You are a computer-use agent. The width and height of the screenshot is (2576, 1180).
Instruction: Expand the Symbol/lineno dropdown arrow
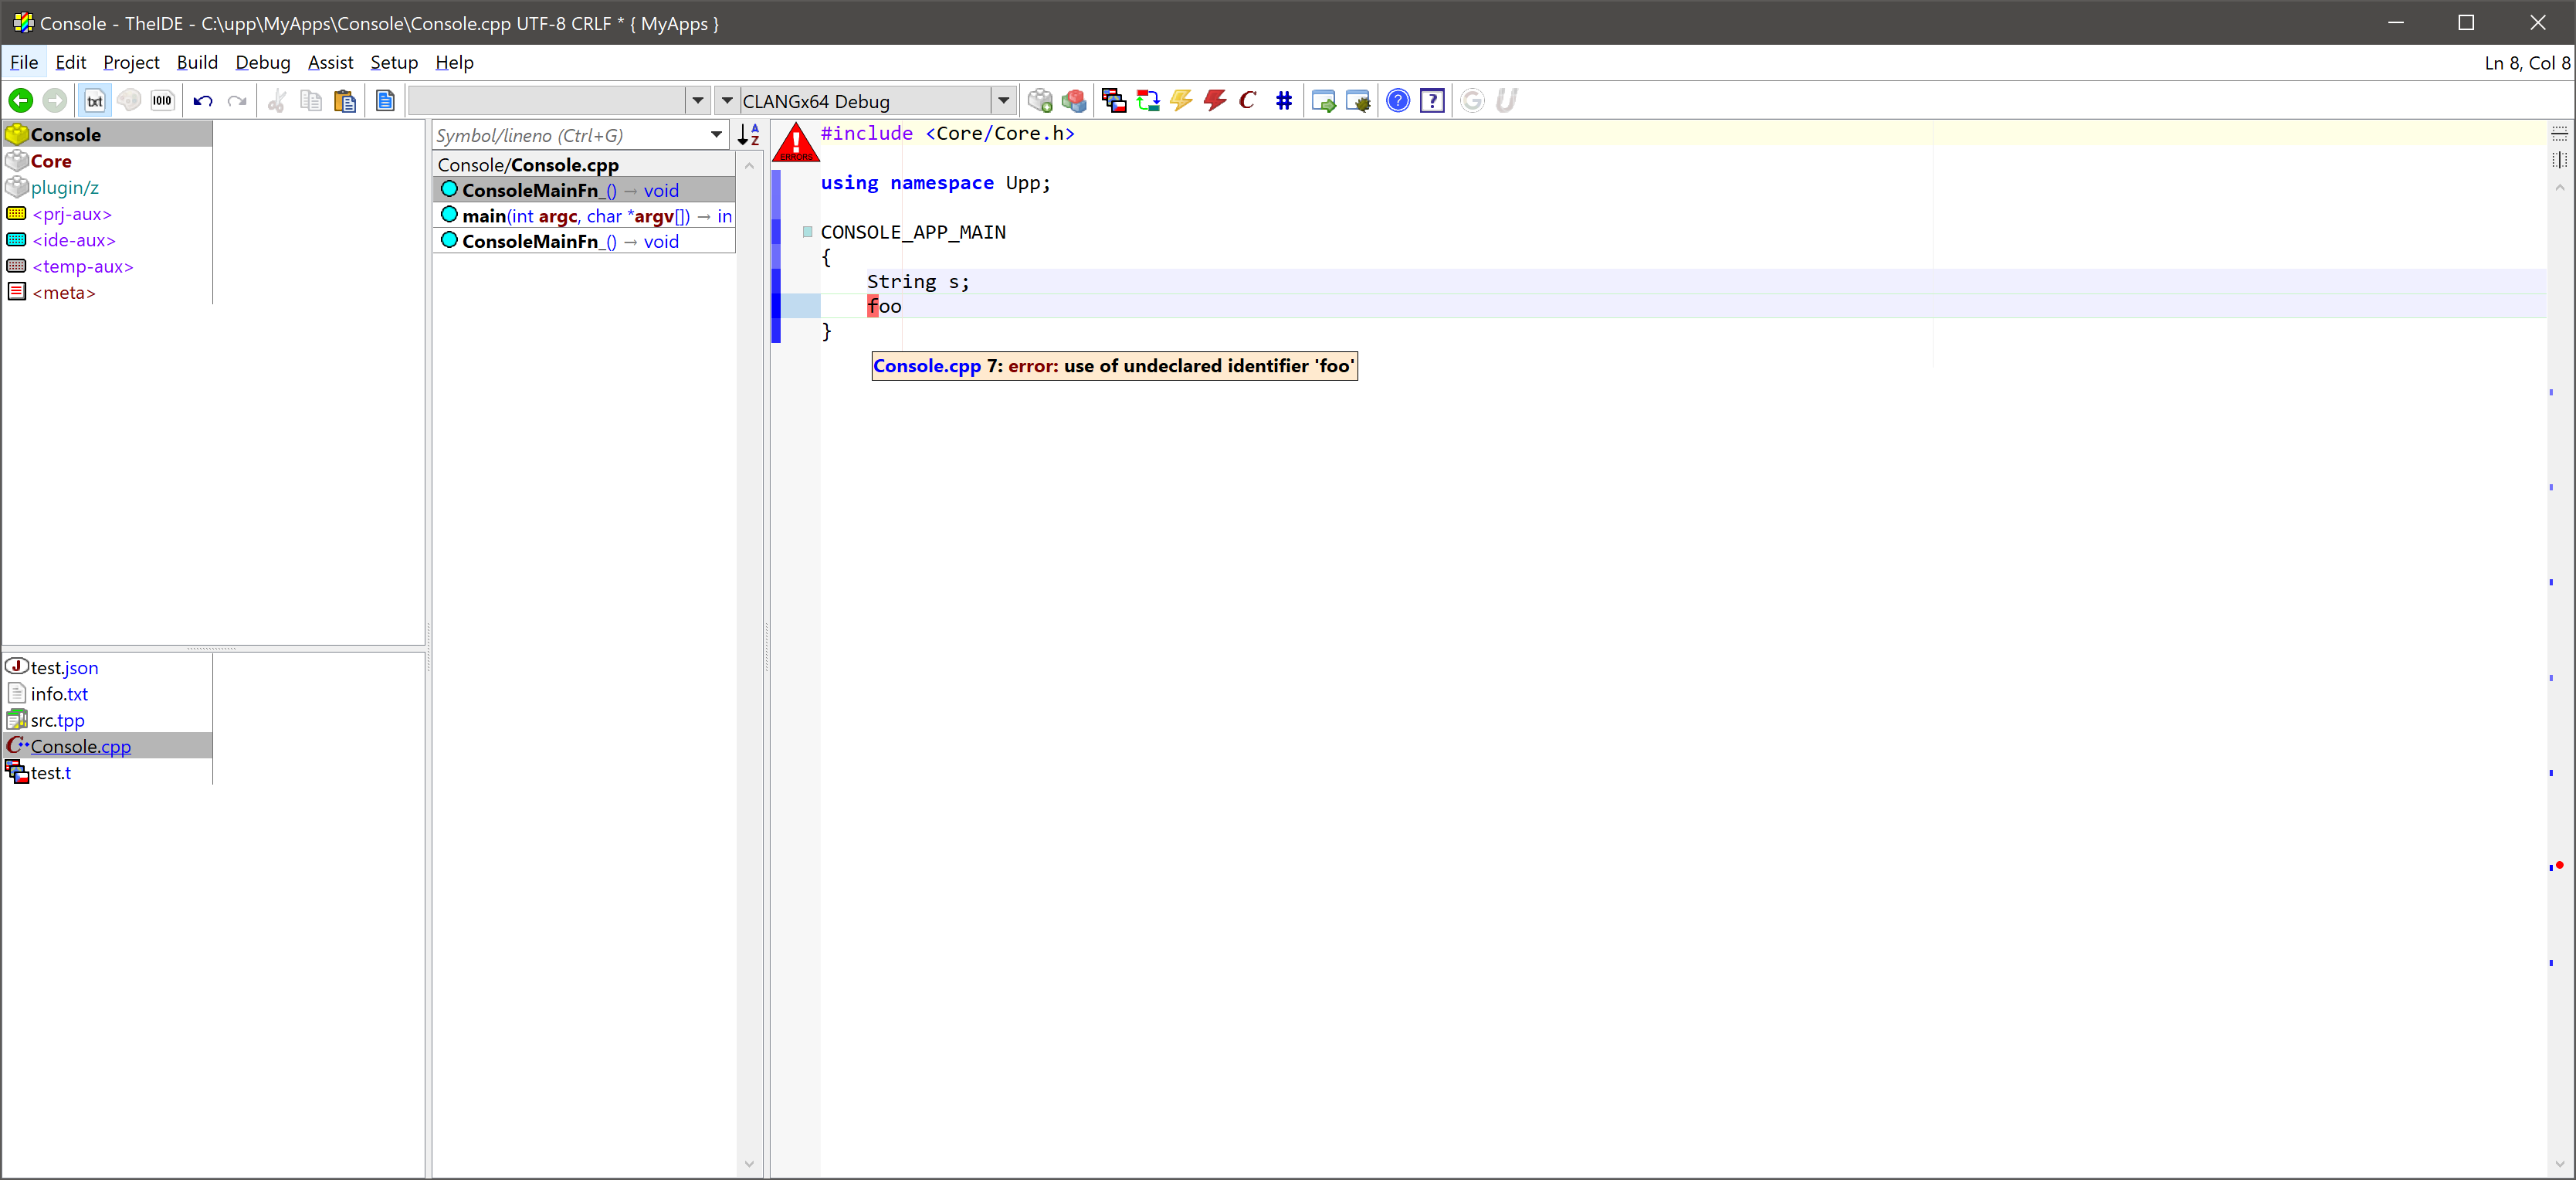716,135
